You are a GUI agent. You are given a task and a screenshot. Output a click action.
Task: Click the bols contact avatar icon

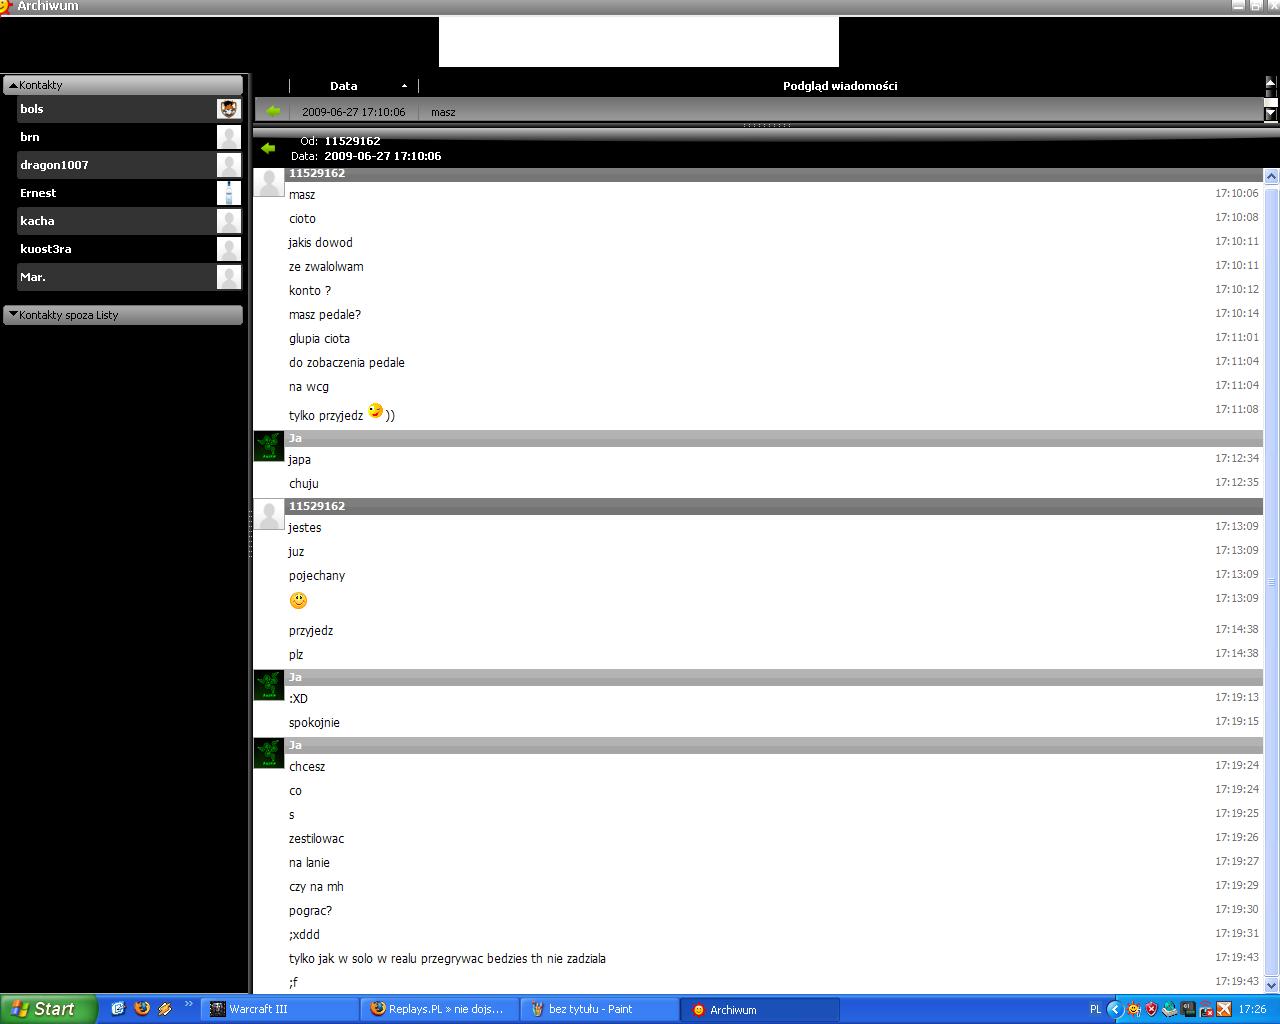click(x=229, y=109)
